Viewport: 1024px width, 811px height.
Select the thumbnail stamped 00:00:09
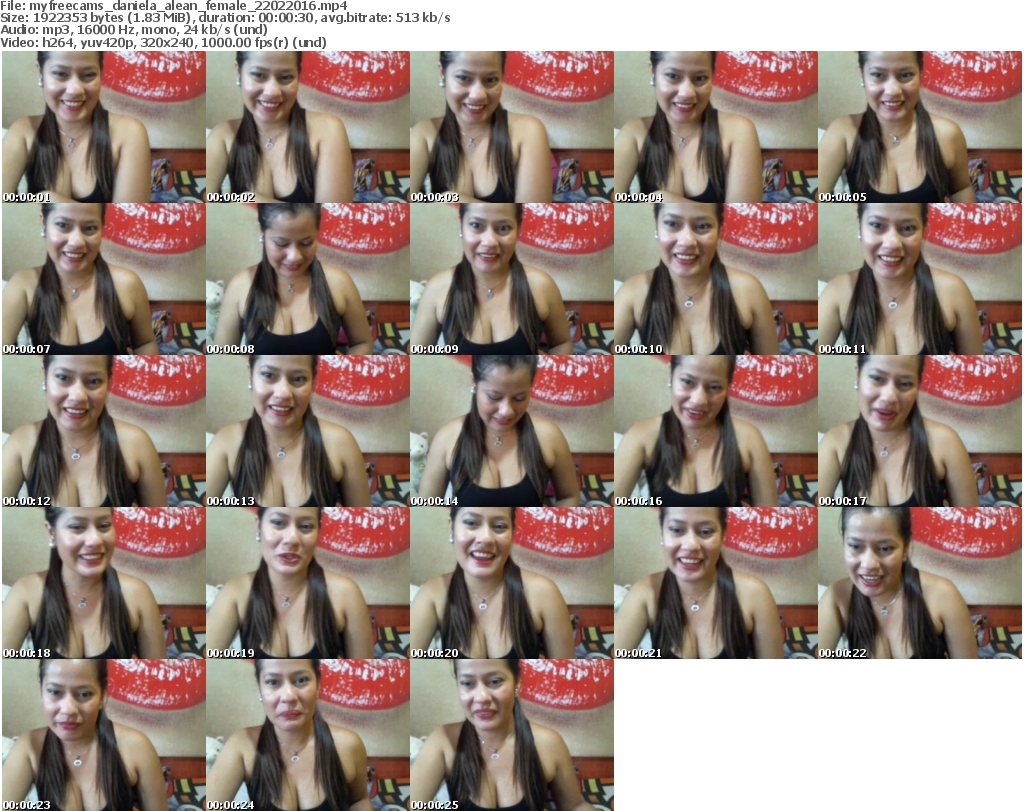(511, 279)
